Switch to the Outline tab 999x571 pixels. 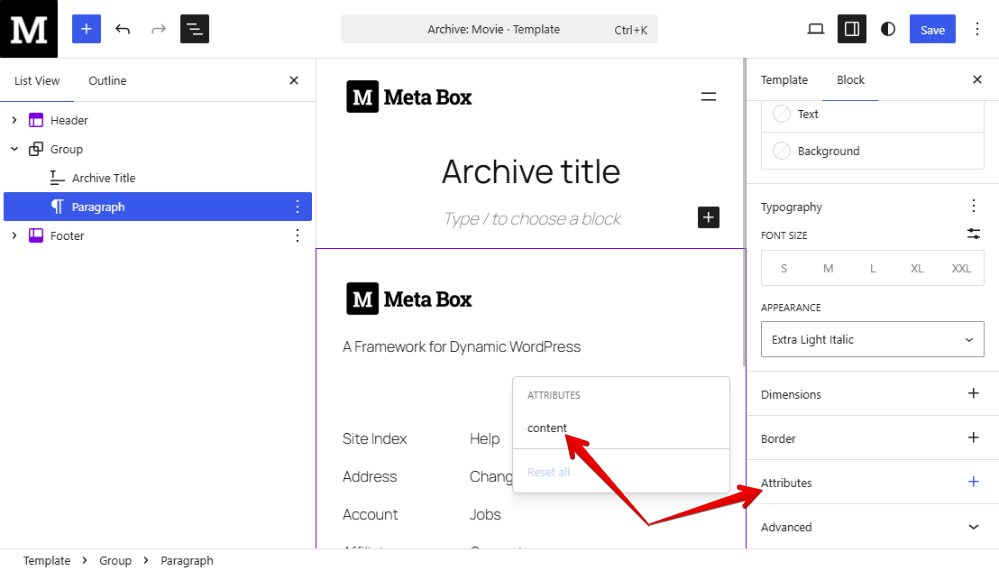(x=107, y=81)
